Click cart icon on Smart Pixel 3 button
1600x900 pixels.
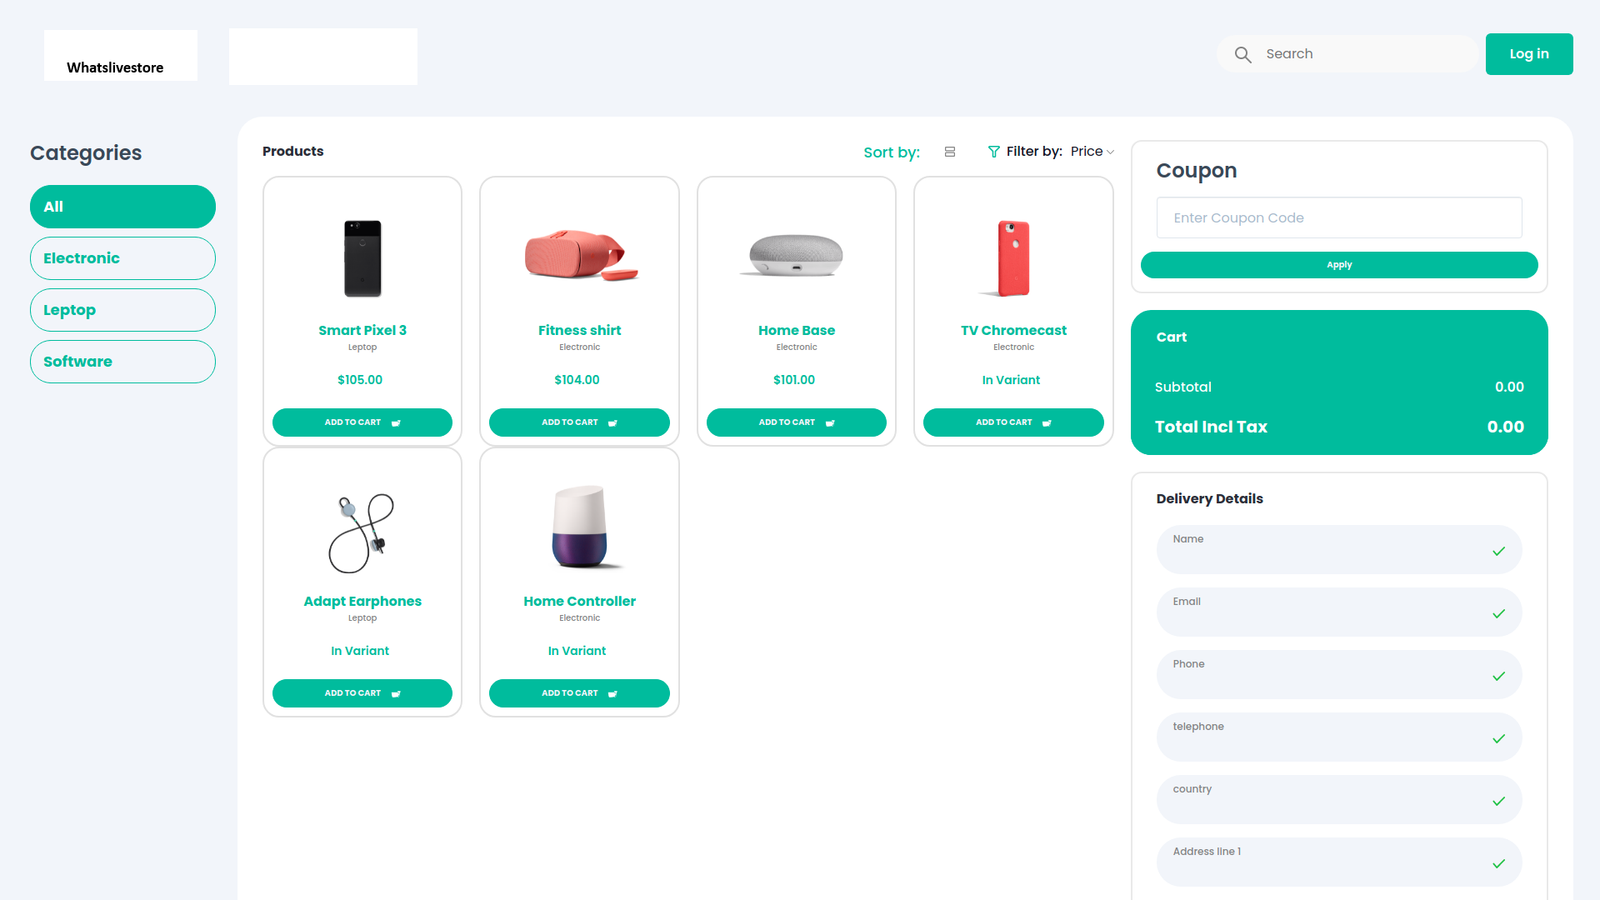click(x=396, y=423)
